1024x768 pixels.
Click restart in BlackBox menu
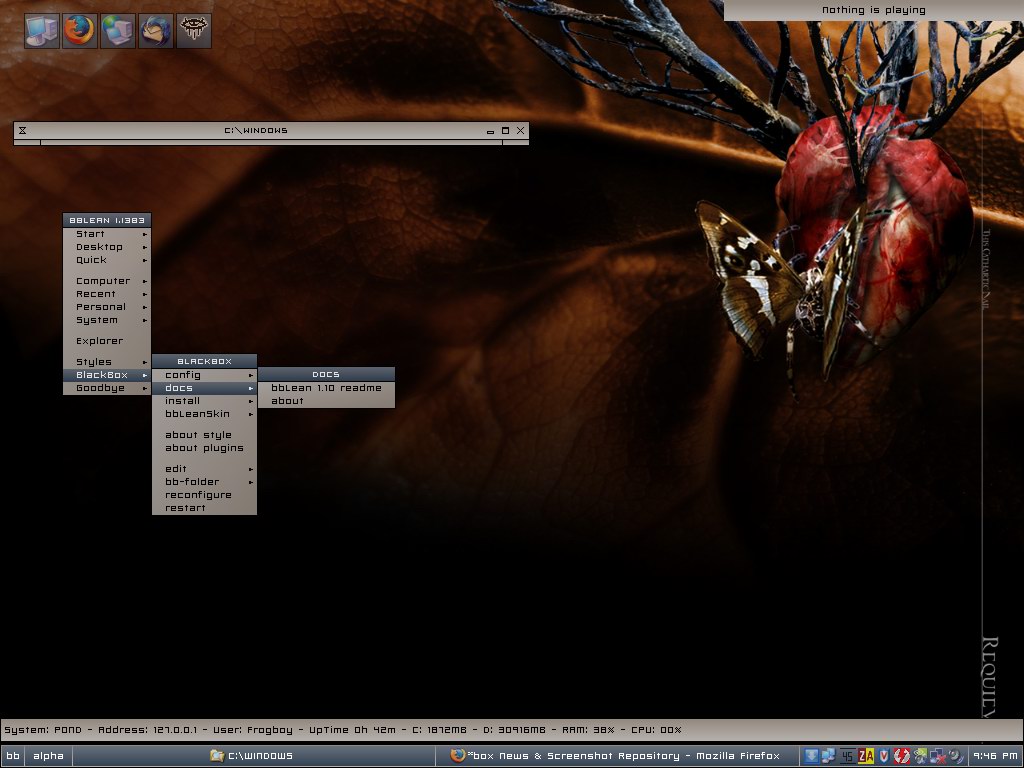(204, 508)
